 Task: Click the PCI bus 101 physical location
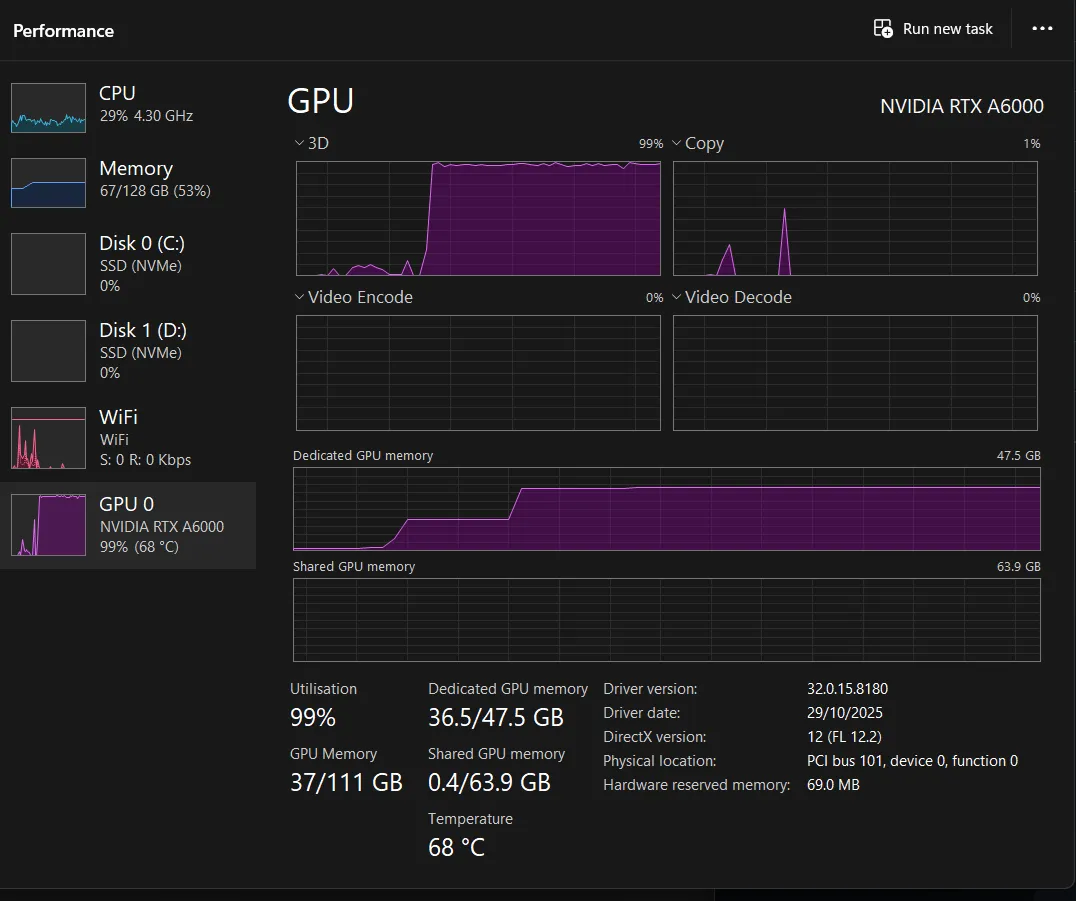(x=913, y=760)
